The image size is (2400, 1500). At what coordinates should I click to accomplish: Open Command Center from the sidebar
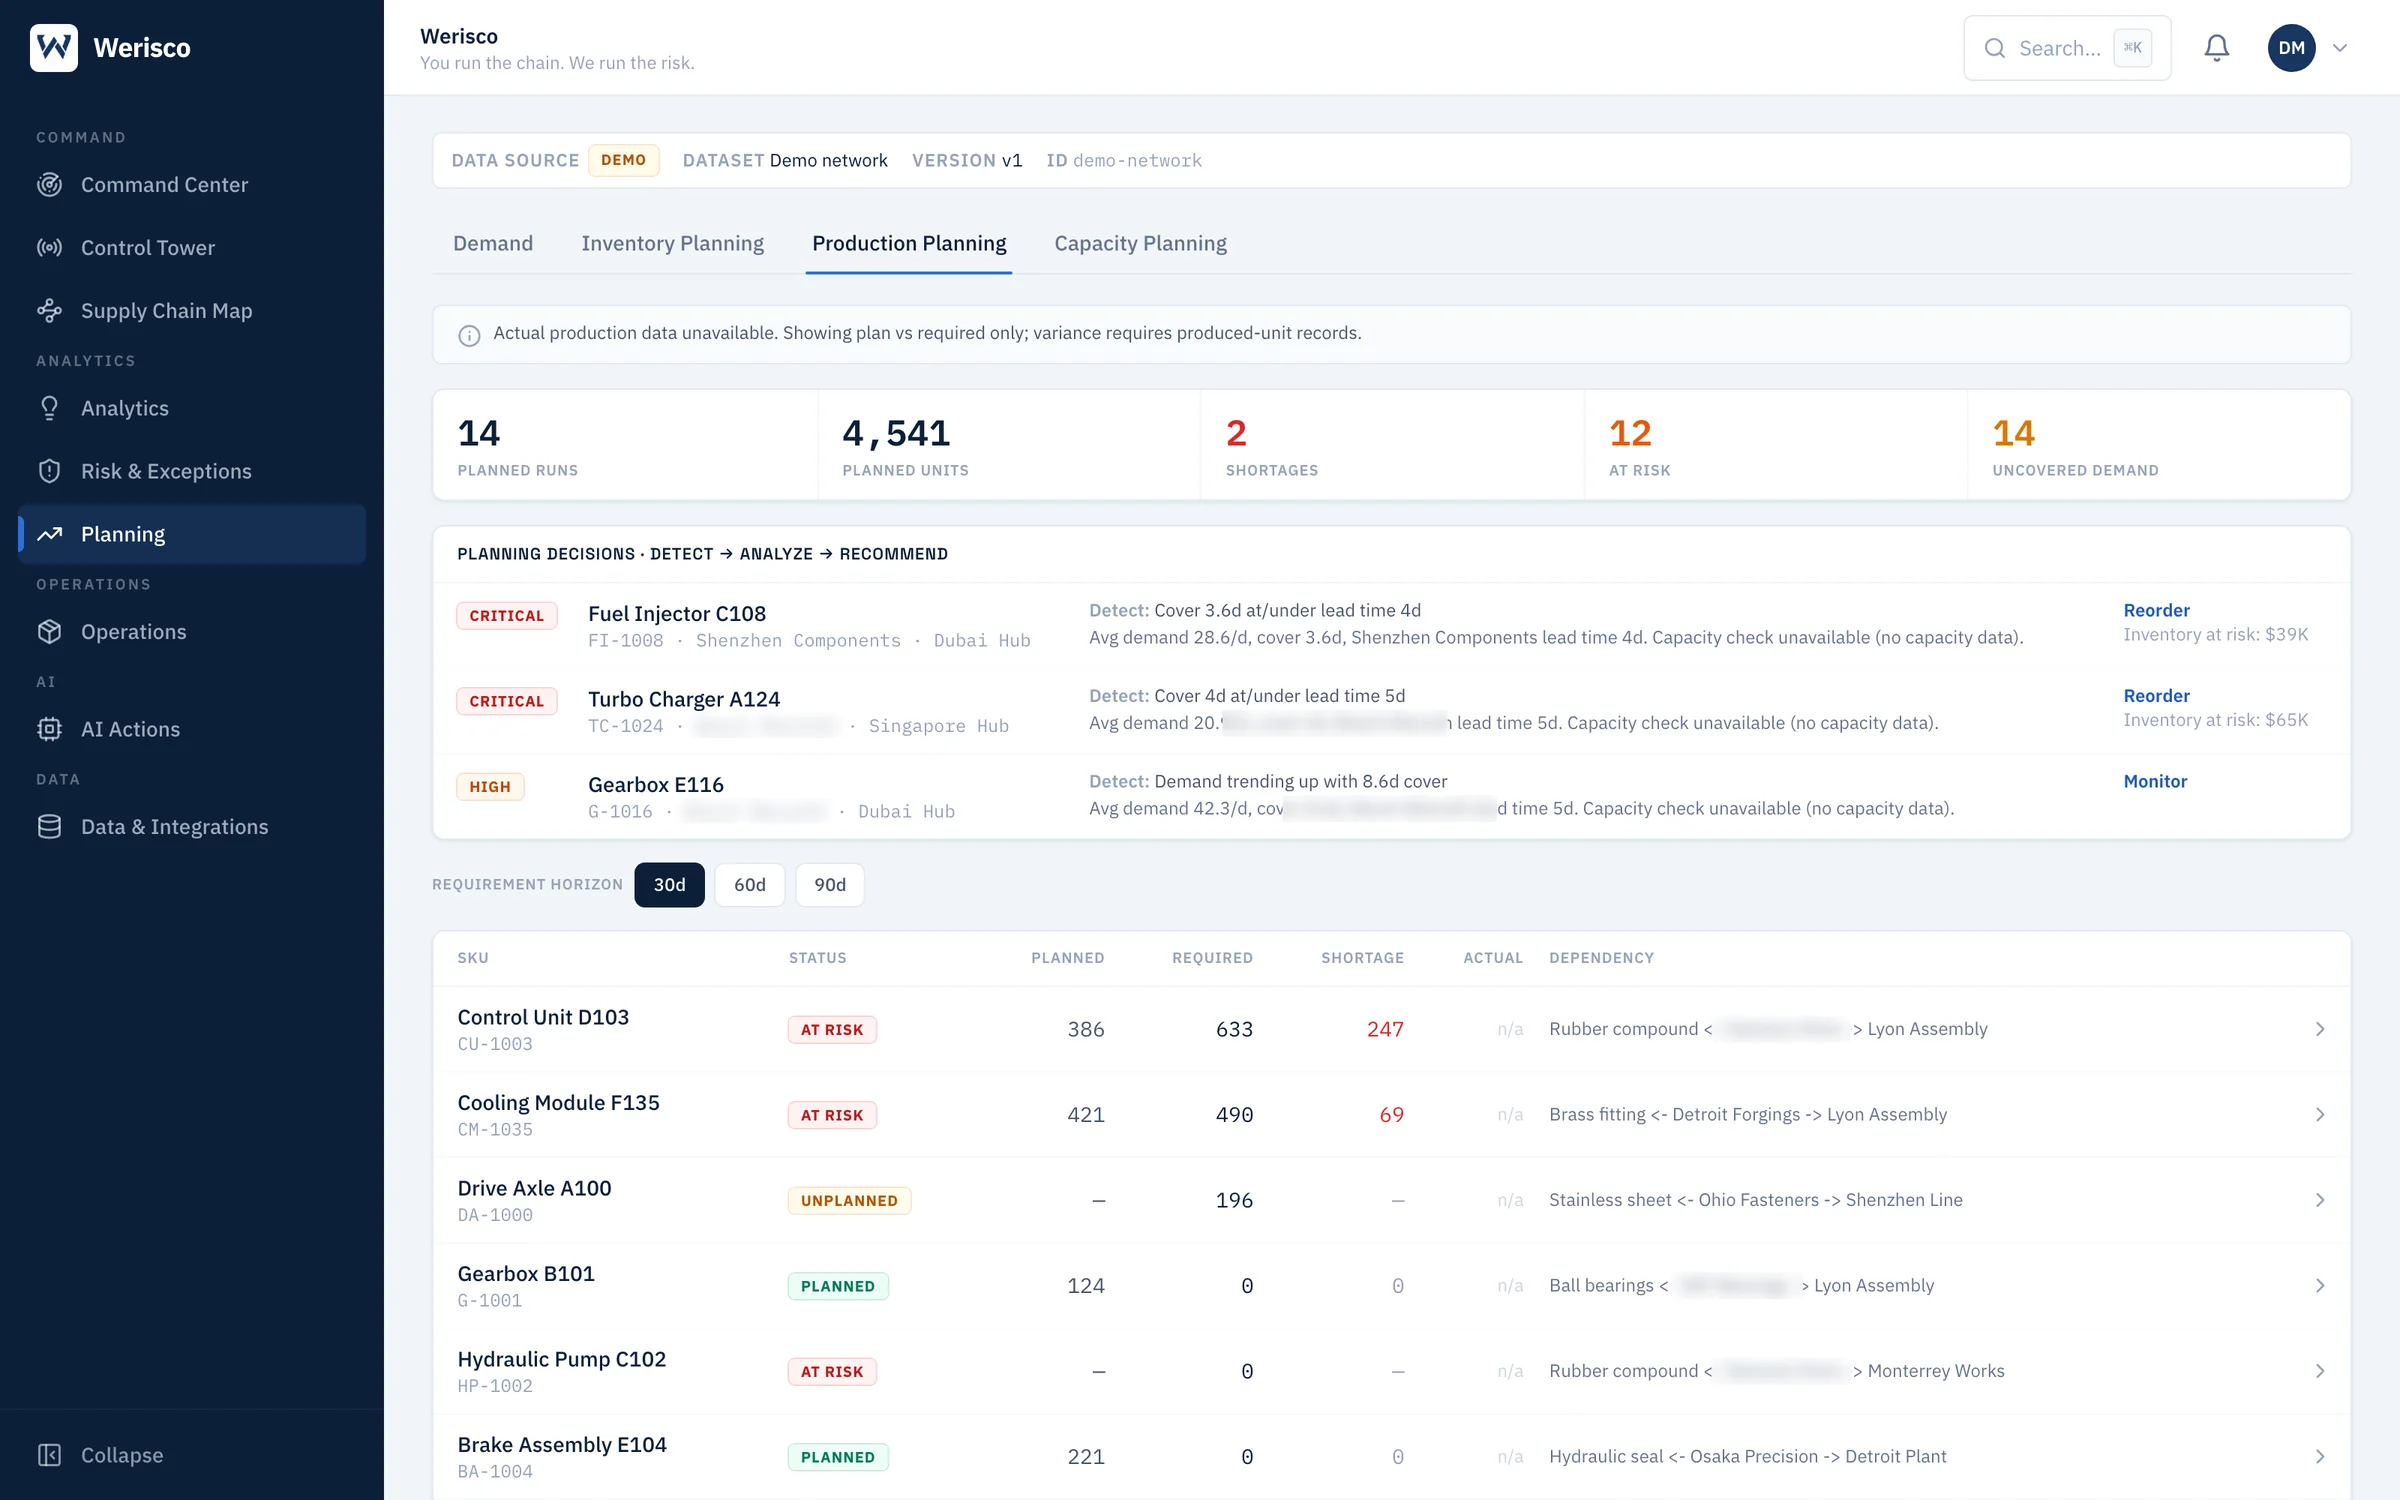192,185
